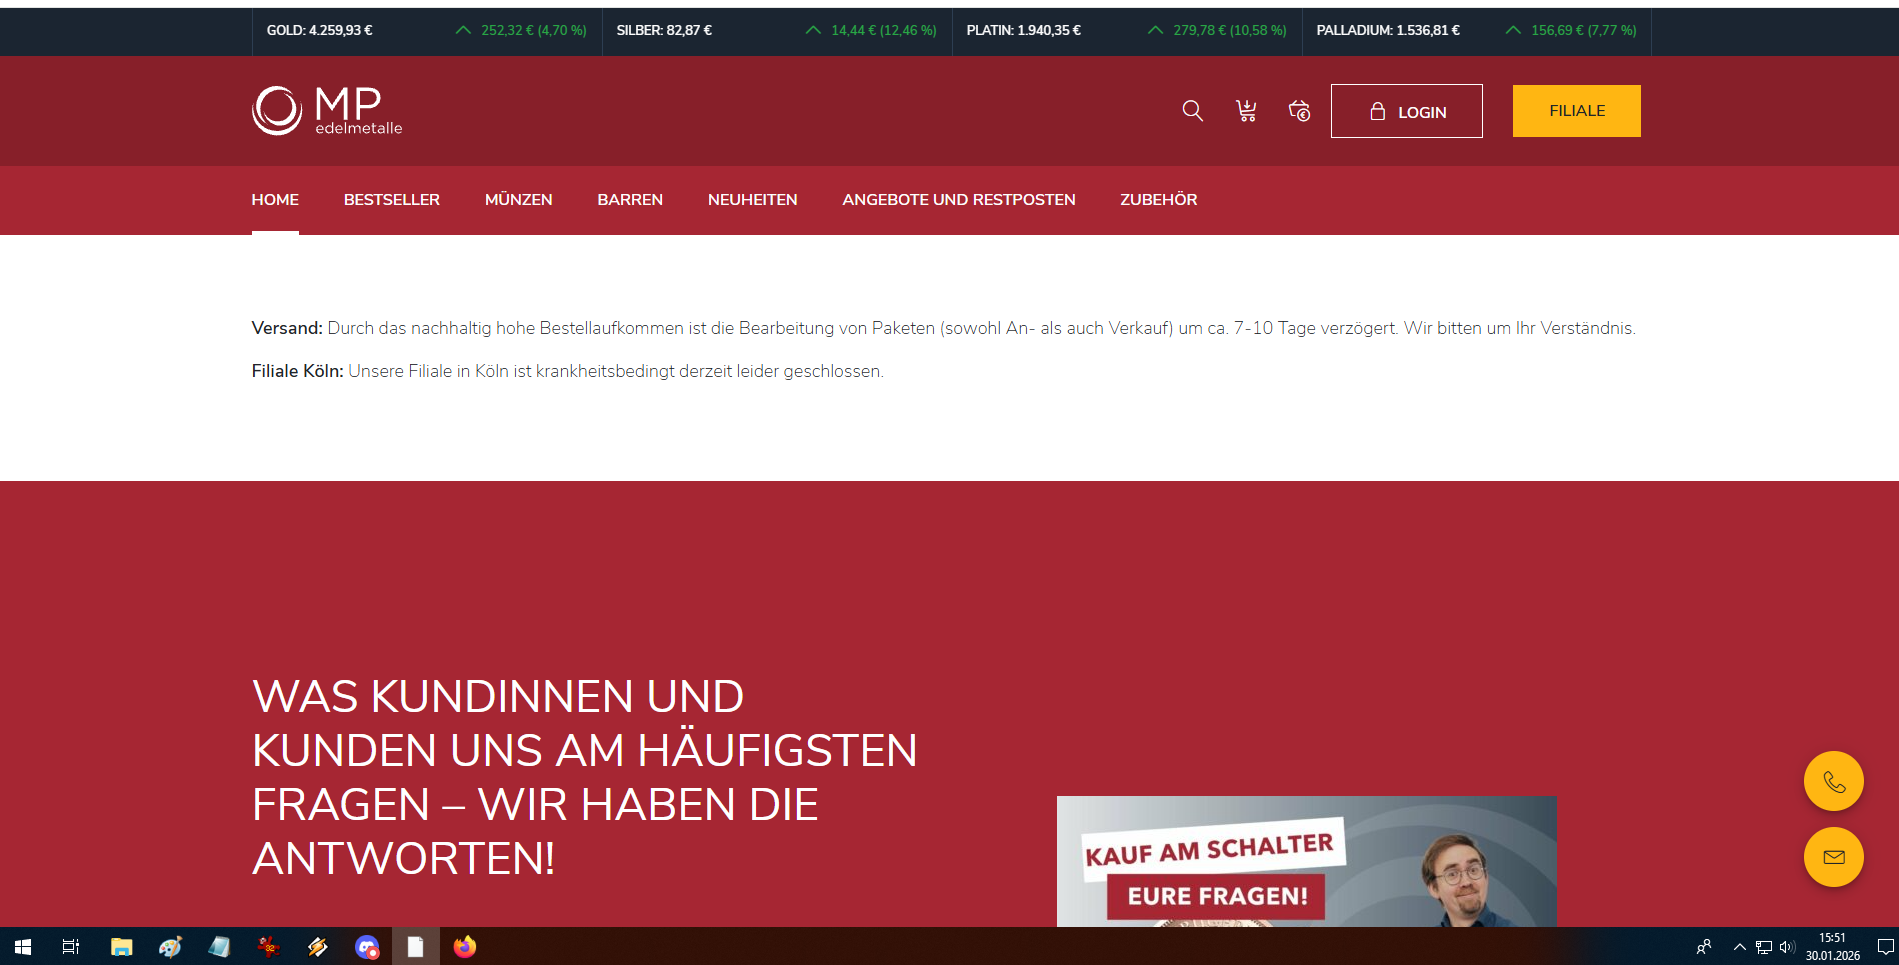
Task: Open the BARREN menu item
Action: (x=630, y=200)
